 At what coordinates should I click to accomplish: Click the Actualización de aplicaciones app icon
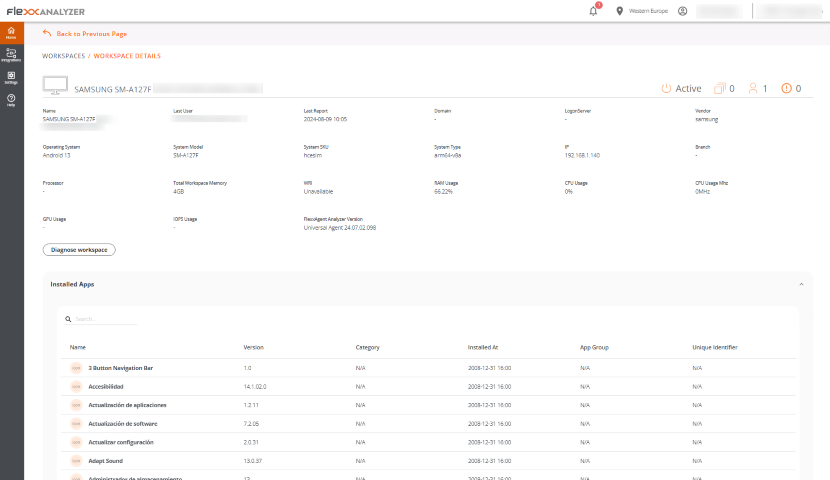(x=76, y=405)
